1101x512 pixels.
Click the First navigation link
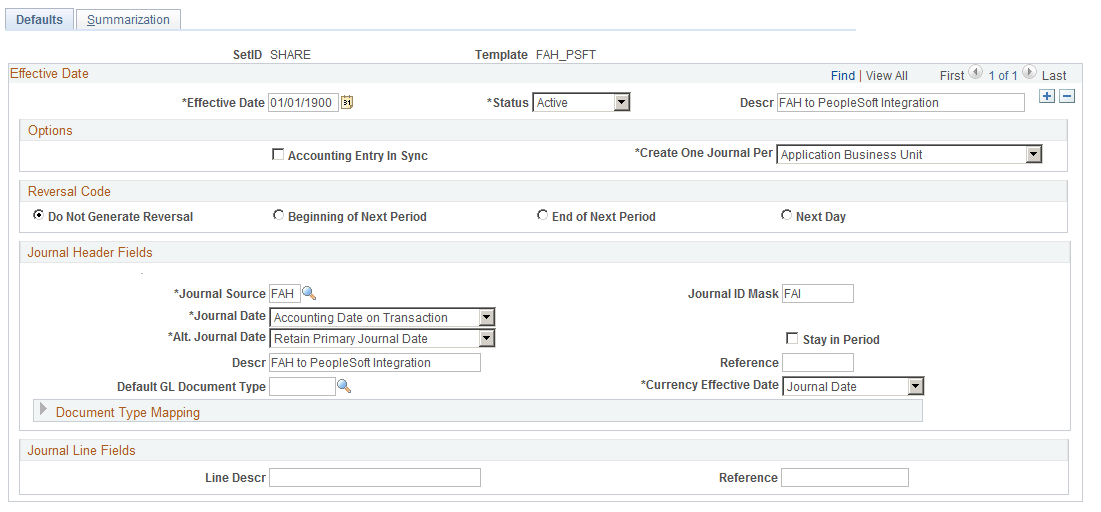[952, 75]
